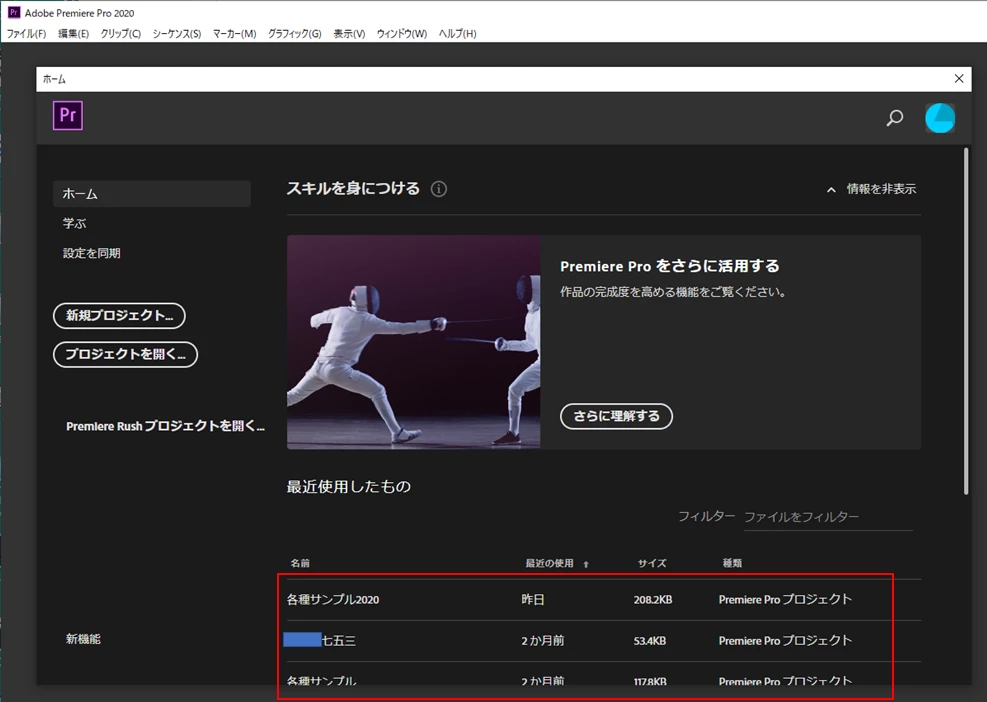Focus the ファイルをフィルター input field
This screenshot has width=987, height=702.
pos(828,517)
